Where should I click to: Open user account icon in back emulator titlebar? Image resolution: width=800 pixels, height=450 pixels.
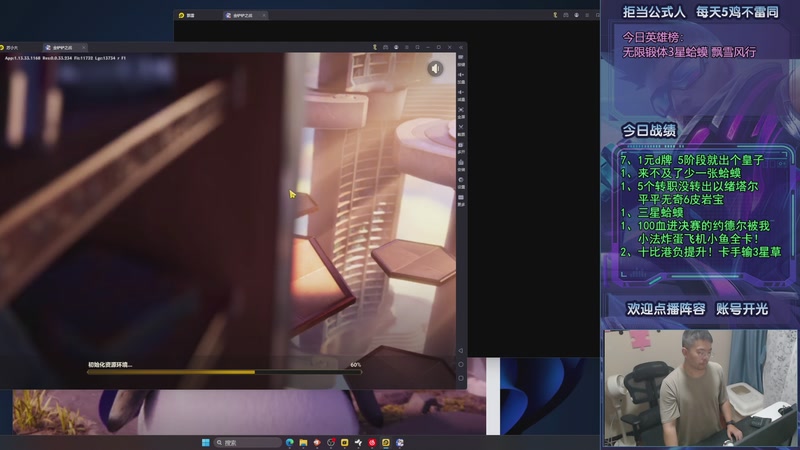pyautogui.click(x=577, y=15)
